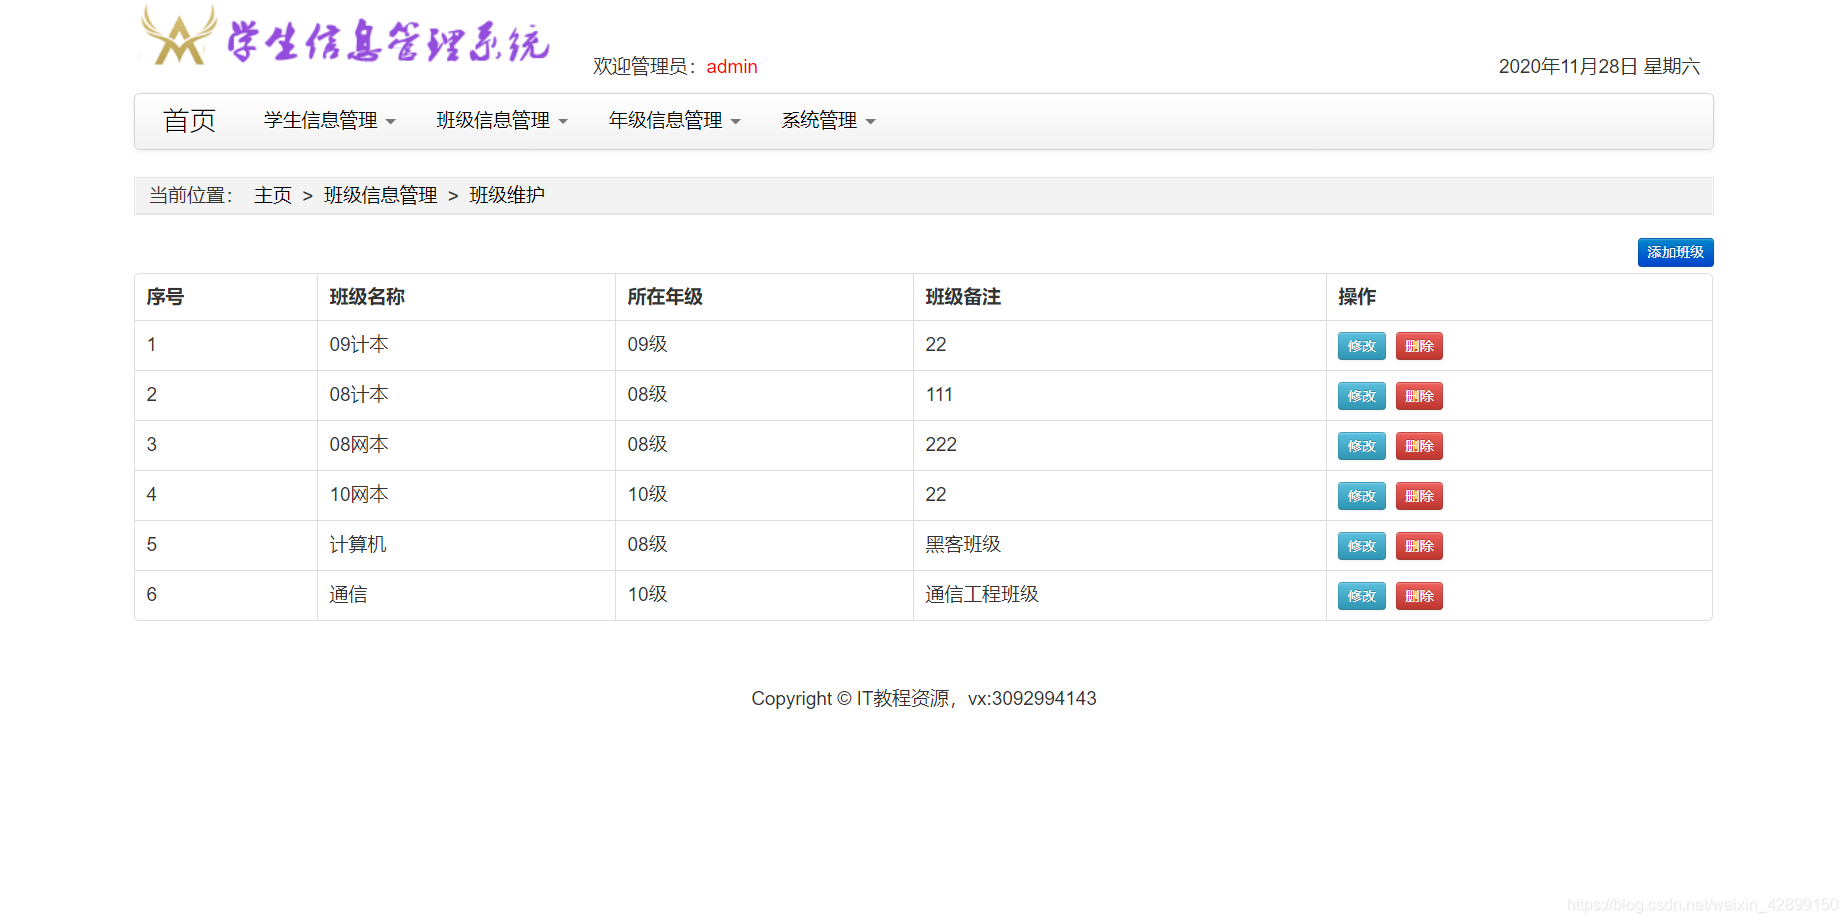
Task: Click the 当前位置 label
Action: [x=191, y=195]
